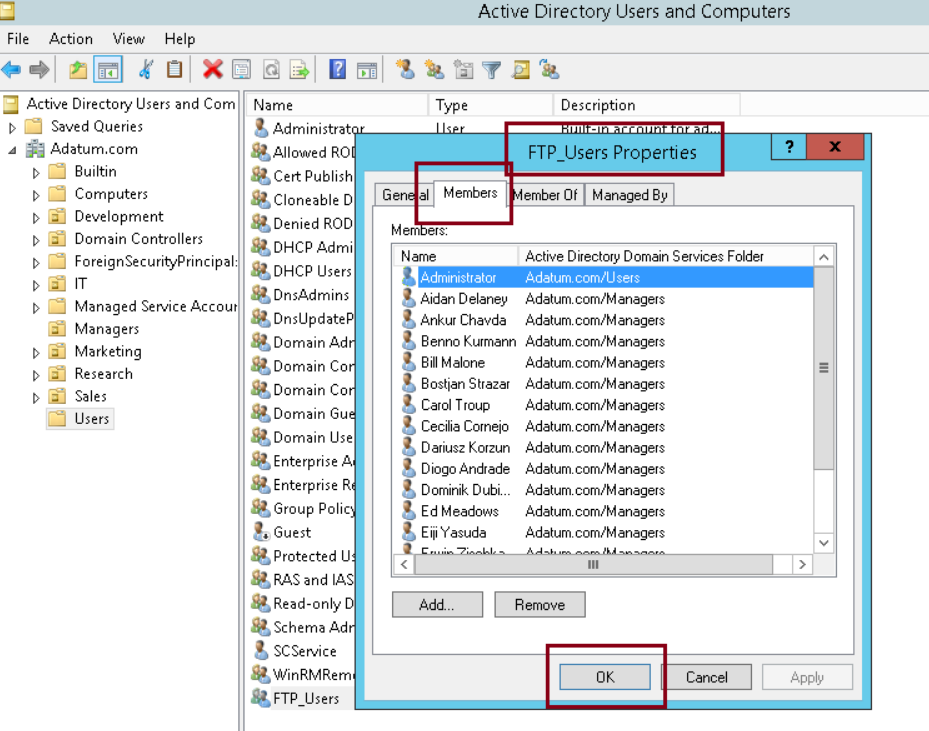
Task: Select the Managers OU in tree
Action: (107, 329)
